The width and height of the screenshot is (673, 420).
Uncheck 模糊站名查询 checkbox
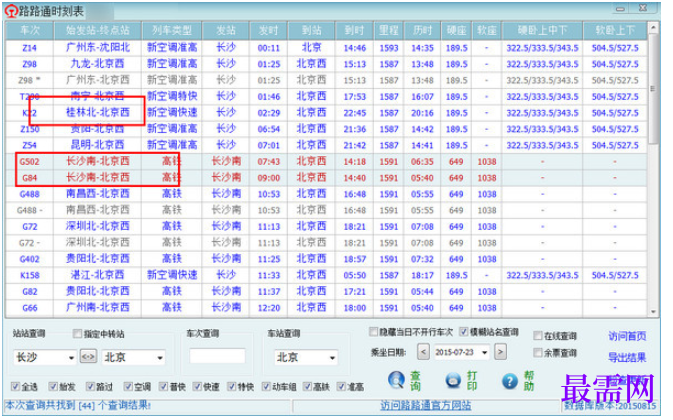coord(464,332)
